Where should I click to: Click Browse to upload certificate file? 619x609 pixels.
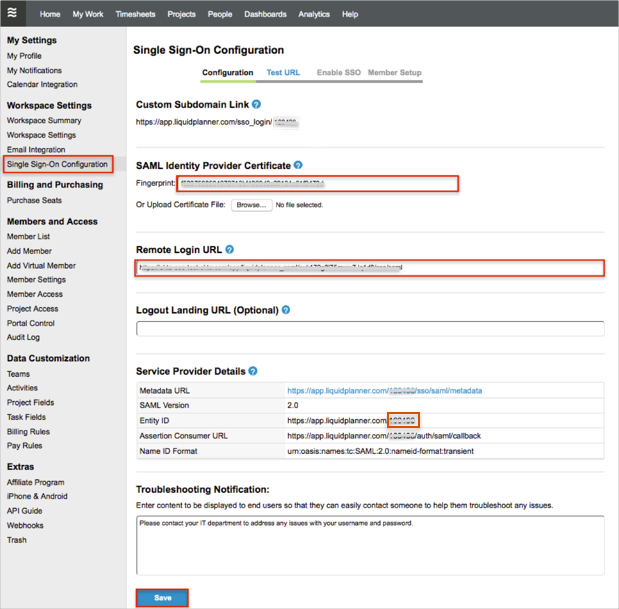pos(251,205)
